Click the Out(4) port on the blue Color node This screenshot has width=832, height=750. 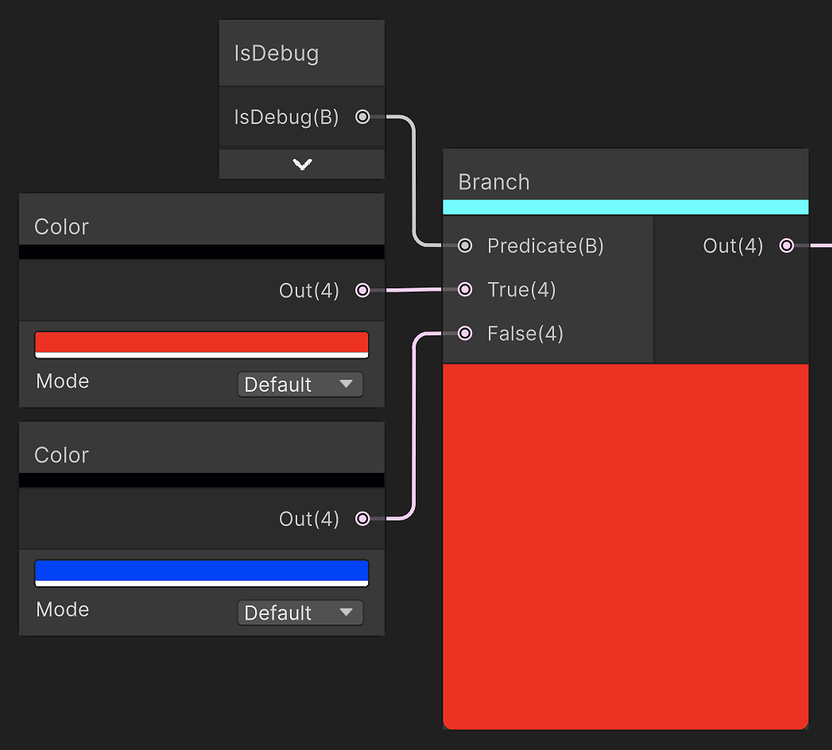[361, 519]
